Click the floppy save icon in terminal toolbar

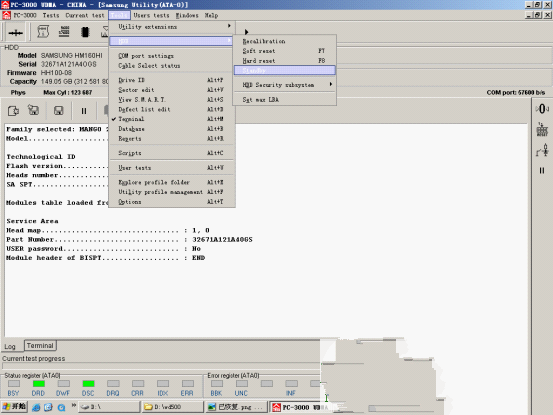pyautogui.click(x=59, y=111)
